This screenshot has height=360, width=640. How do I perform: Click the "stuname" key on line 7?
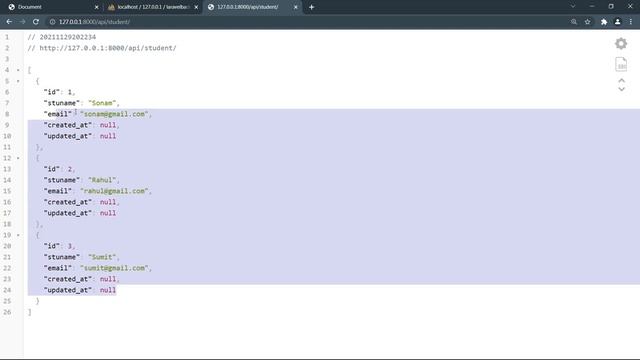pos(62,103)
